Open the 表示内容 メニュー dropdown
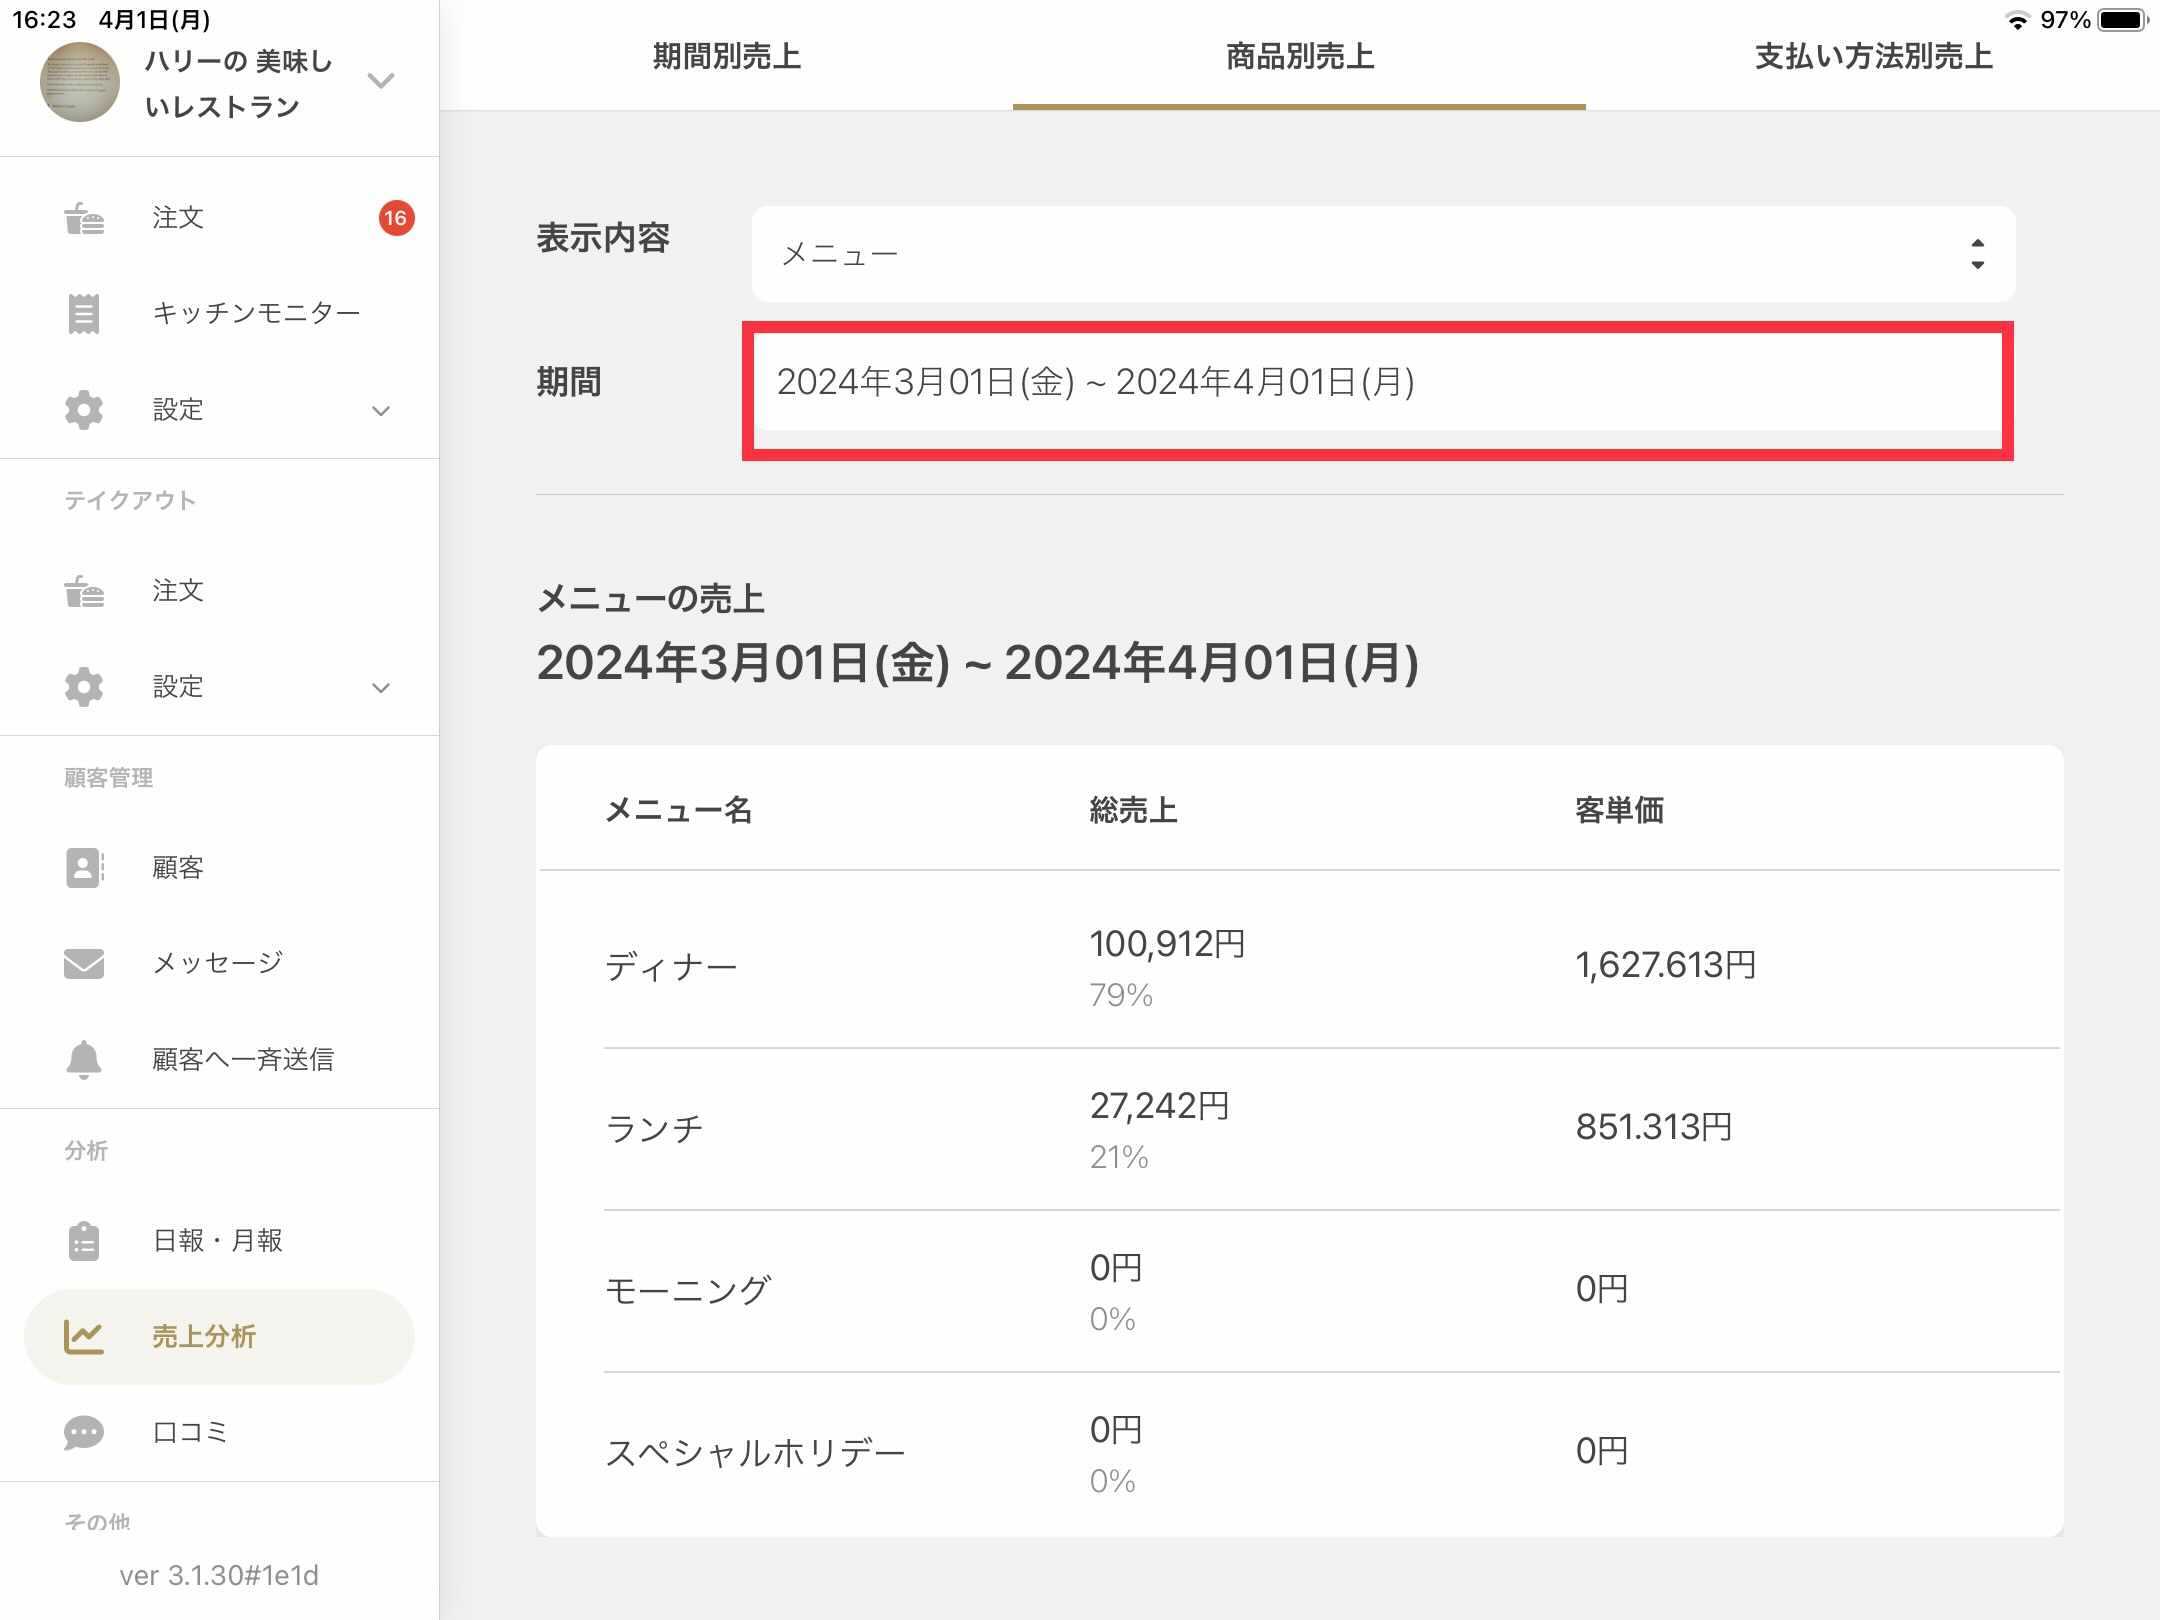 coord(1382,254)
